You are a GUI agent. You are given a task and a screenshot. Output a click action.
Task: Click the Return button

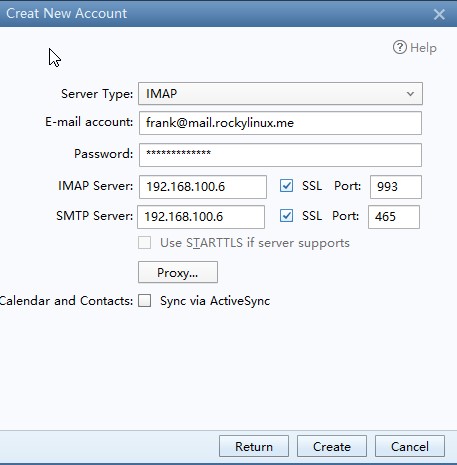[x=254, y=446]
